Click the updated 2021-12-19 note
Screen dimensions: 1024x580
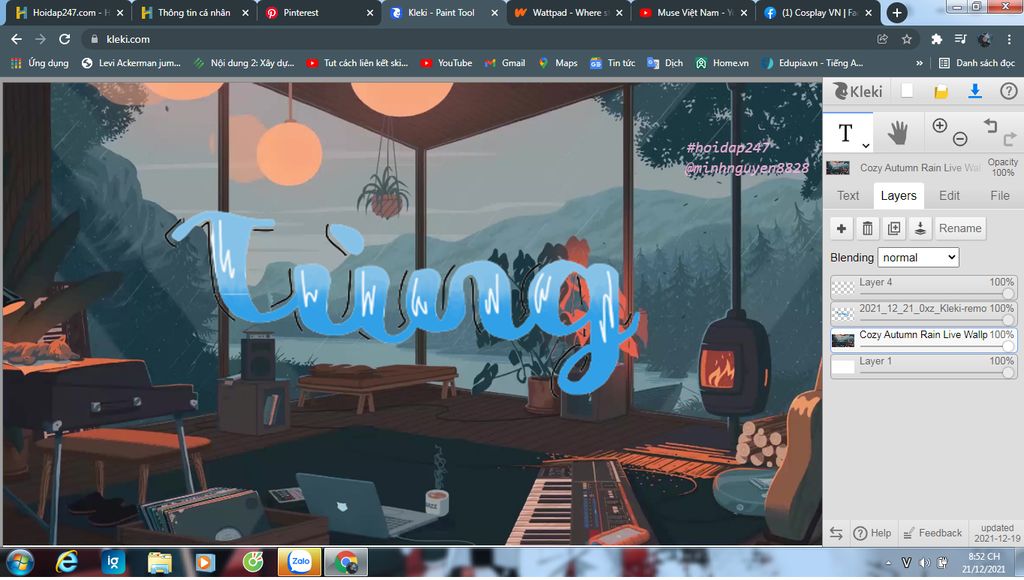point(997,533)
